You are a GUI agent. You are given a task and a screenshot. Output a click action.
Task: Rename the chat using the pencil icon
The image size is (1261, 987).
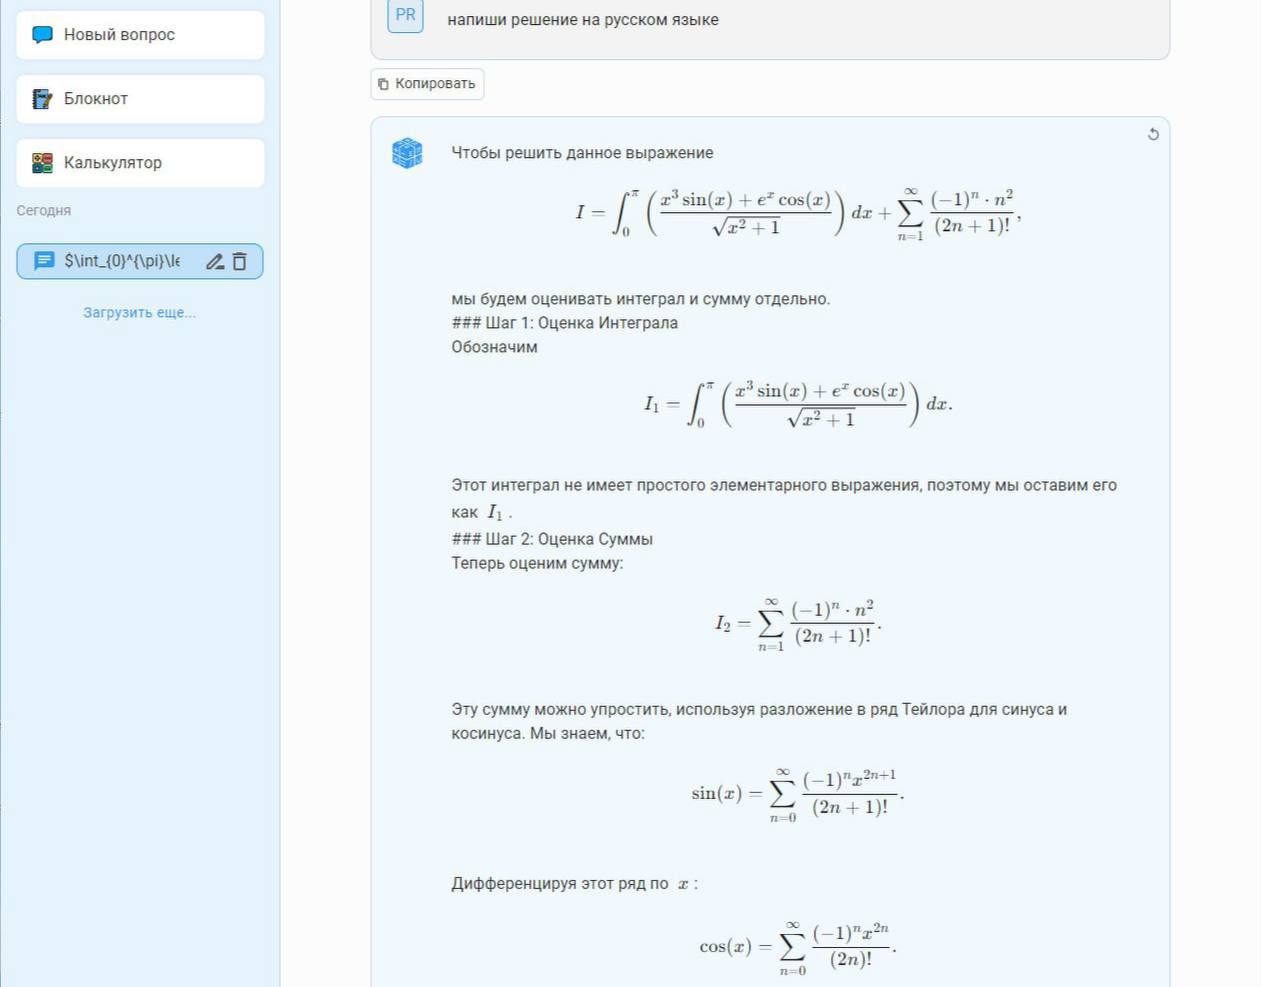(x=214, y=262)
